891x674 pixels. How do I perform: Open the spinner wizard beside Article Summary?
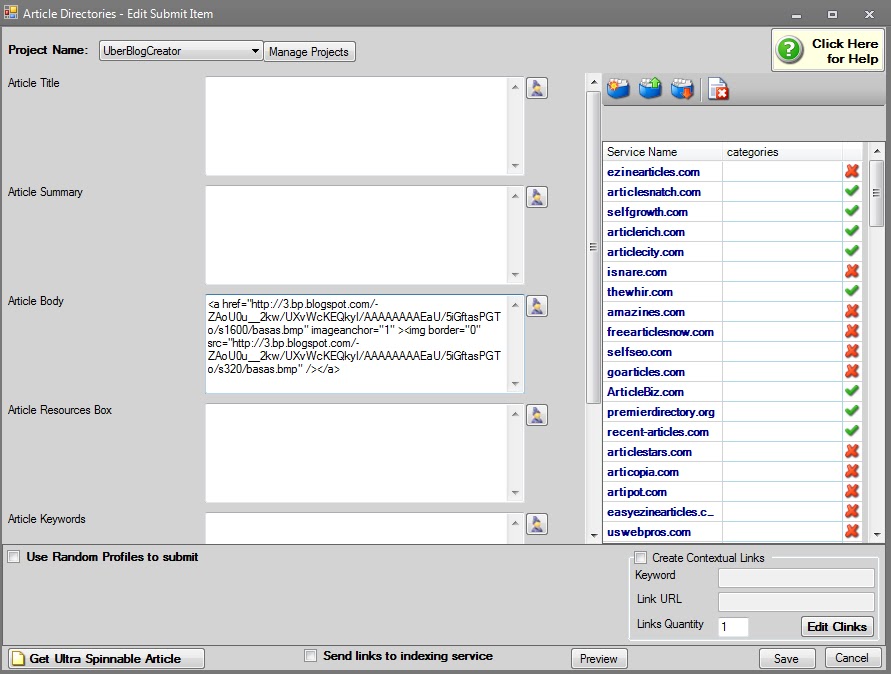pyautogui.click(x=536, y=197)
